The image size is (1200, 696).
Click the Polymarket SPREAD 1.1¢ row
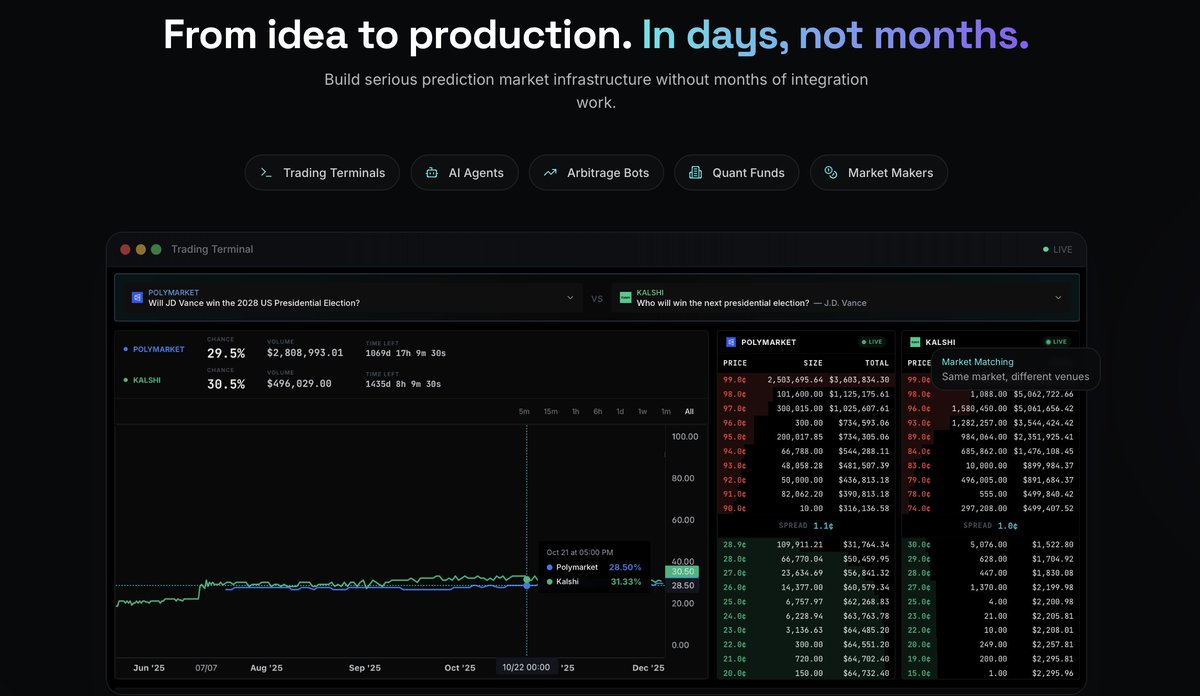[x=805, y=525]
